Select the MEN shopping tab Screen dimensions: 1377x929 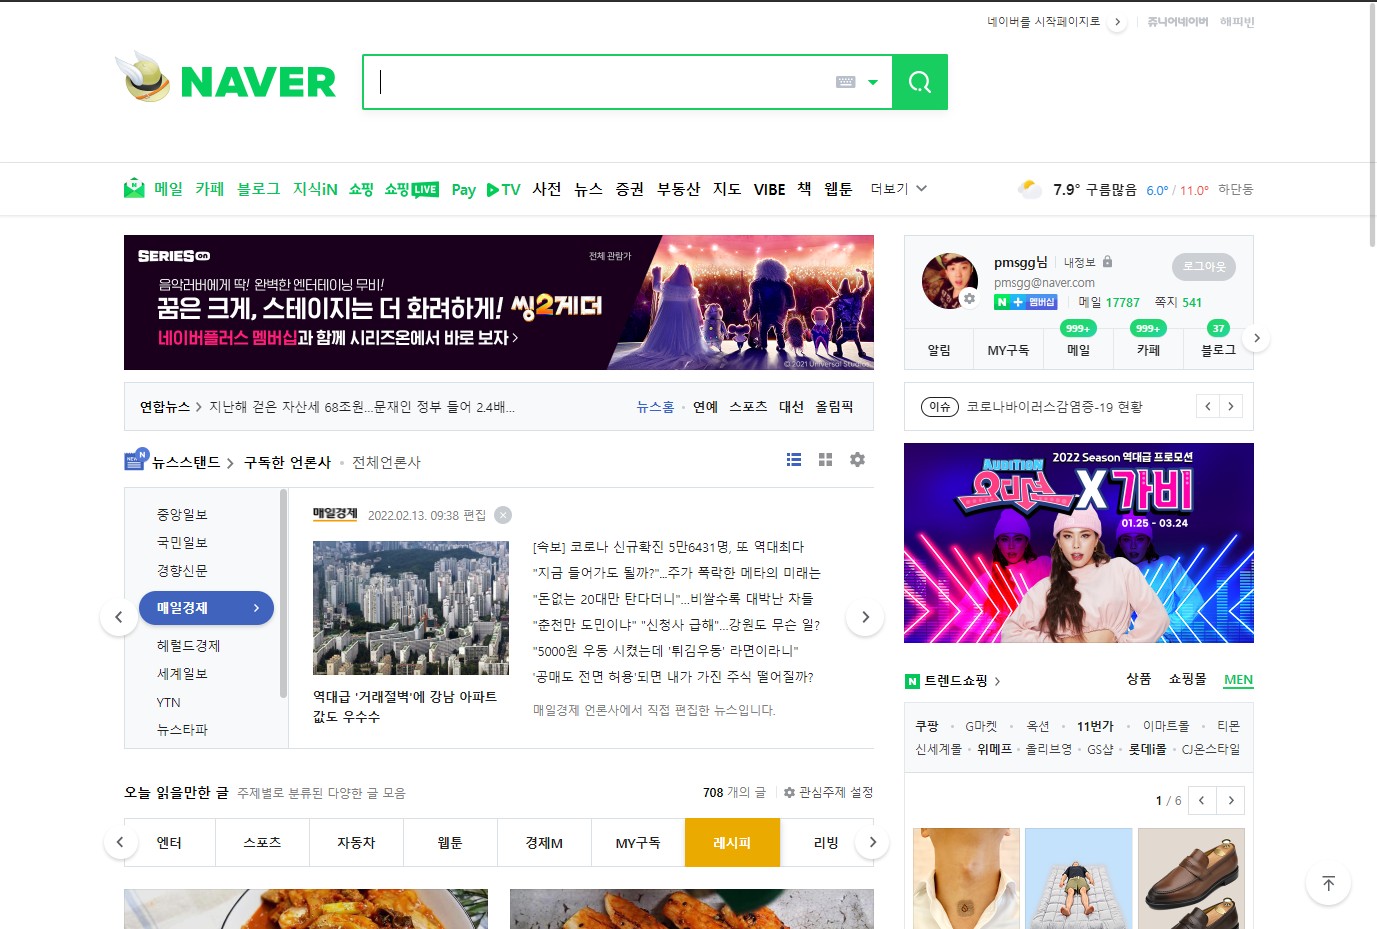point(1238,680)
